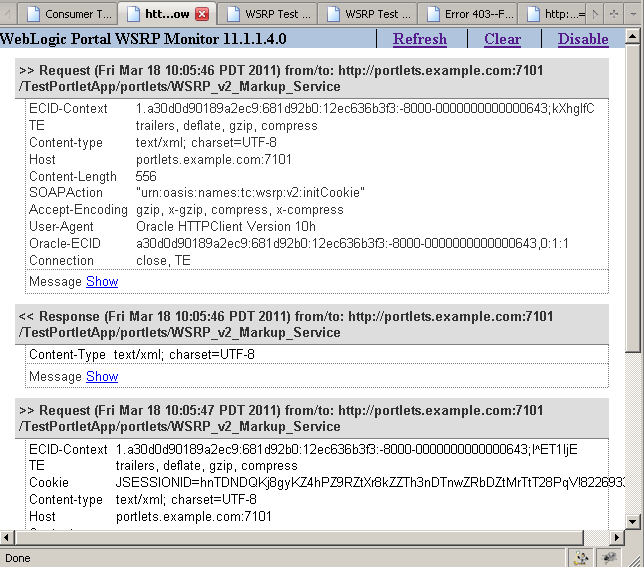644x567 pixels.
Task: Select Accept-Encoding value gzip, x-gzip
Action: 240,210
